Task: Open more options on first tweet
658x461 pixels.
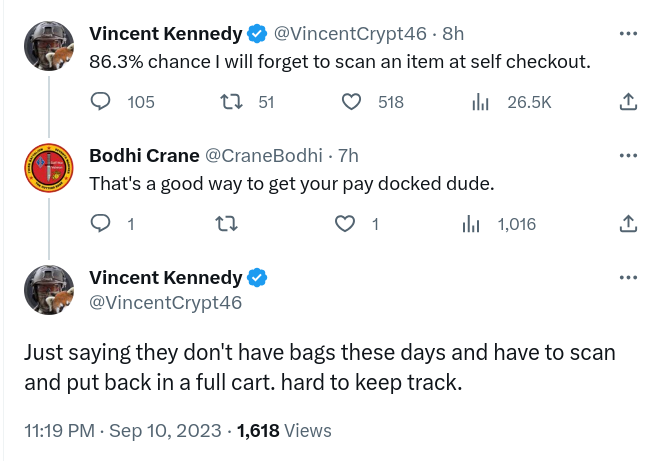Action: pos(628,33)
